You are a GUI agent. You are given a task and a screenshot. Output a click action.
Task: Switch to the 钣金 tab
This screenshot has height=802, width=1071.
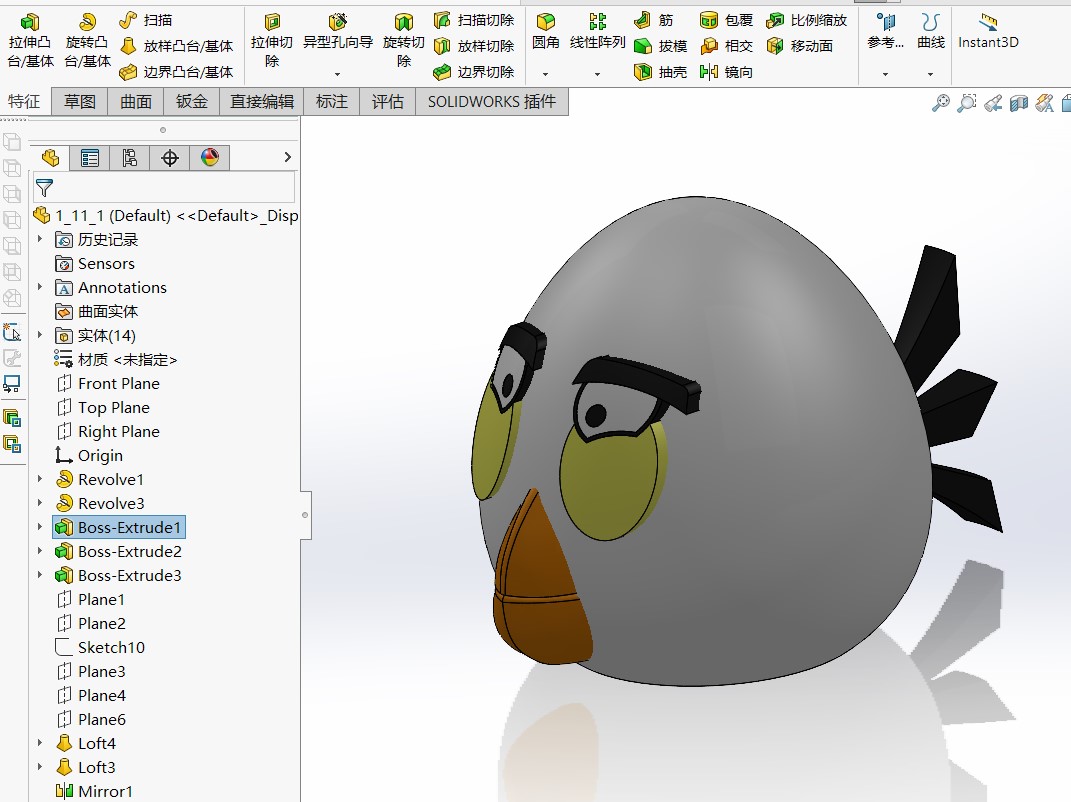tap(192, 102)
